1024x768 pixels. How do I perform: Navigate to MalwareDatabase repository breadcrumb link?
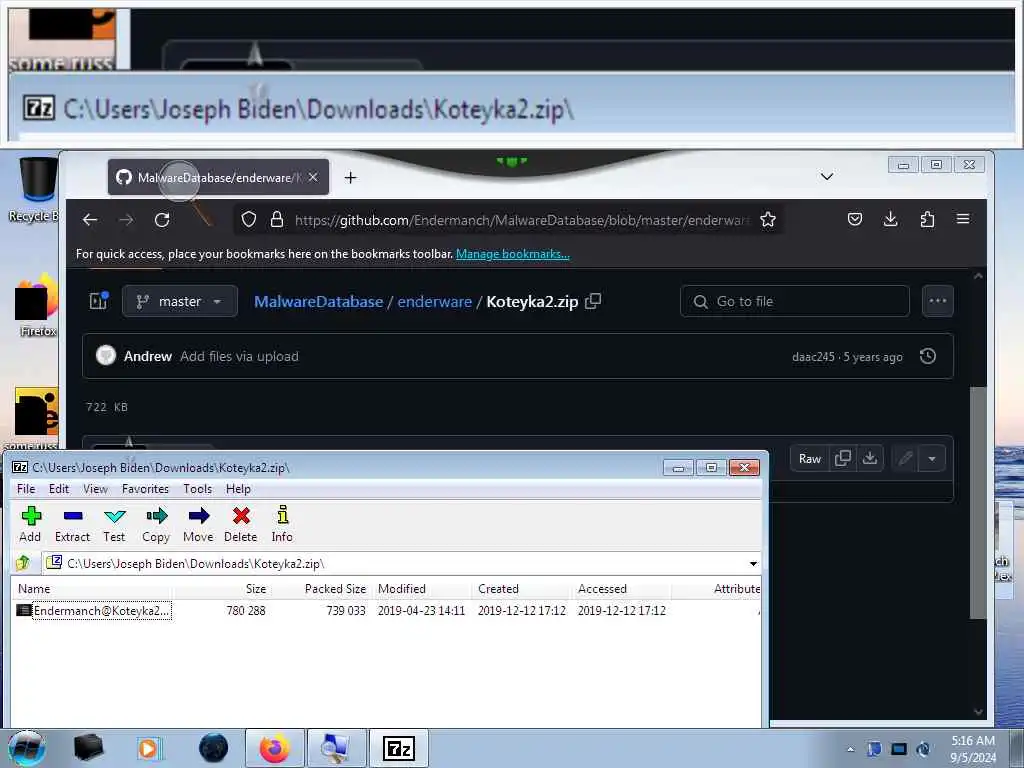click(319, 301)
